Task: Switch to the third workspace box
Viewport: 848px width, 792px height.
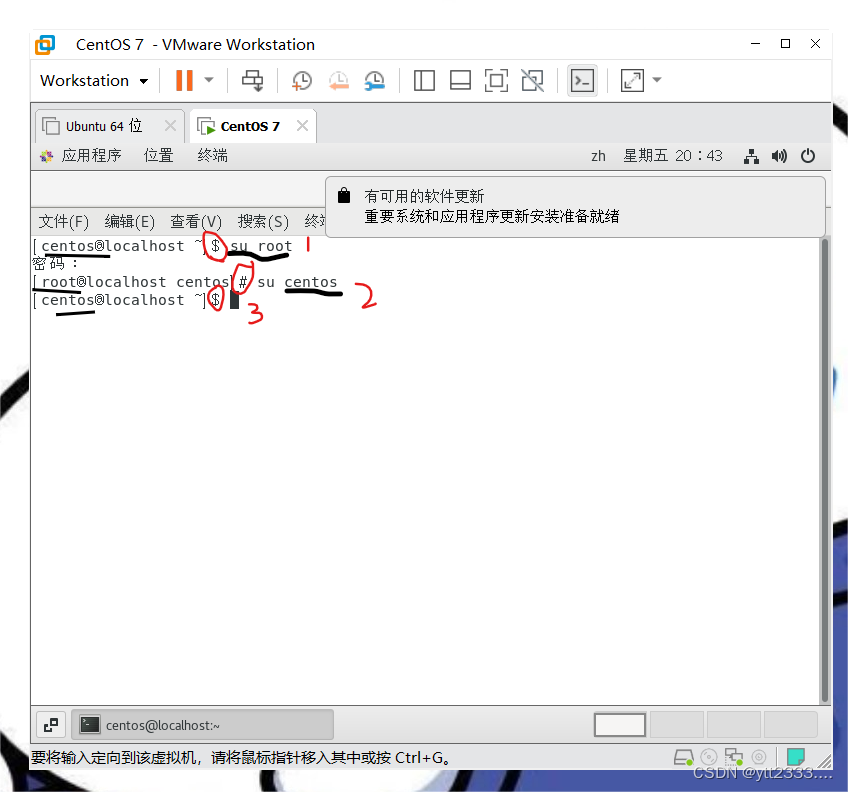Action: (734, 725)
